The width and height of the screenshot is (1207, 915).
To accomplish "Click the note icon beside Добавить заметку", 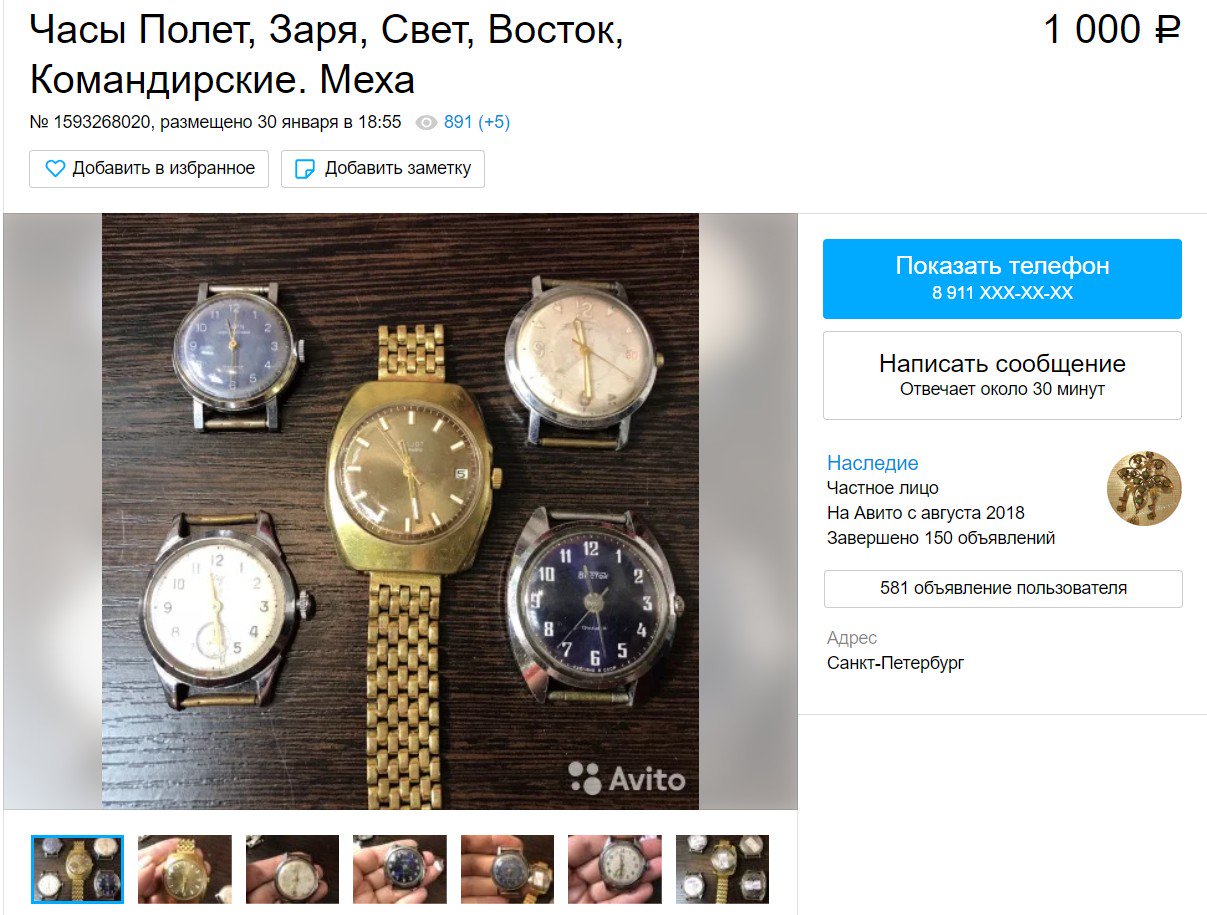I will tap(305, 169).
